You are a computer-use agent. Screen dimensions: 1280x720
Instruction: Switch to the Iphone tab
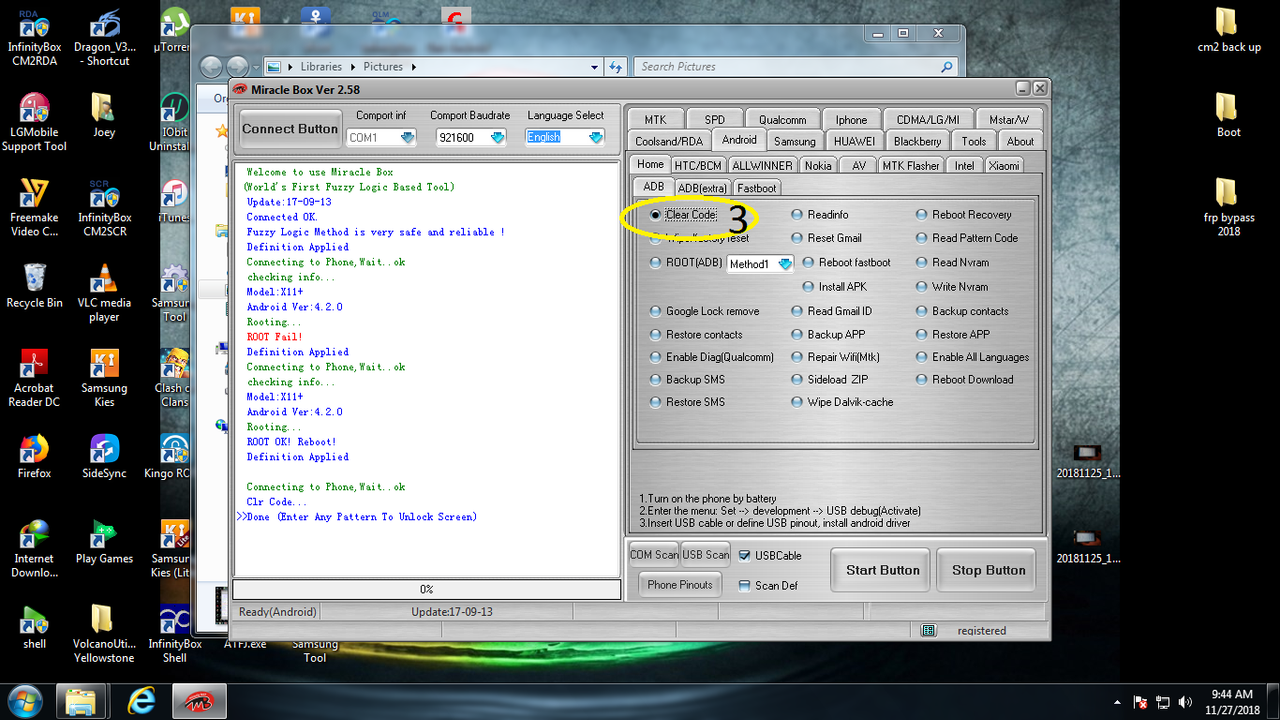click(x=852, y=119)
